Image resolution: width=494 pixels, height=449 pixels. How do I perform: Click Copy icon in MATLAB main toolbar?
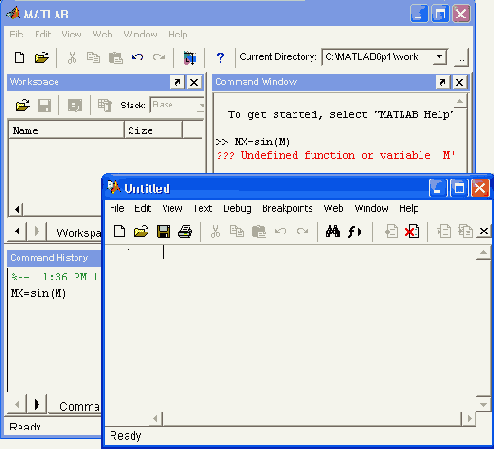[x=93, y=57]
